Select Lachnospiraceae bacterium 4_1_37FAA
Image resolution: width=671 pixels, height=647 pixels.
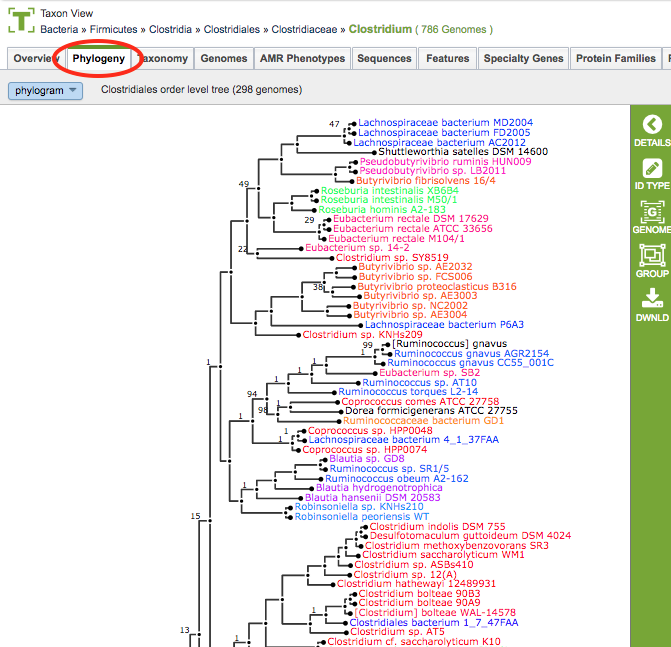coord(404,440)
